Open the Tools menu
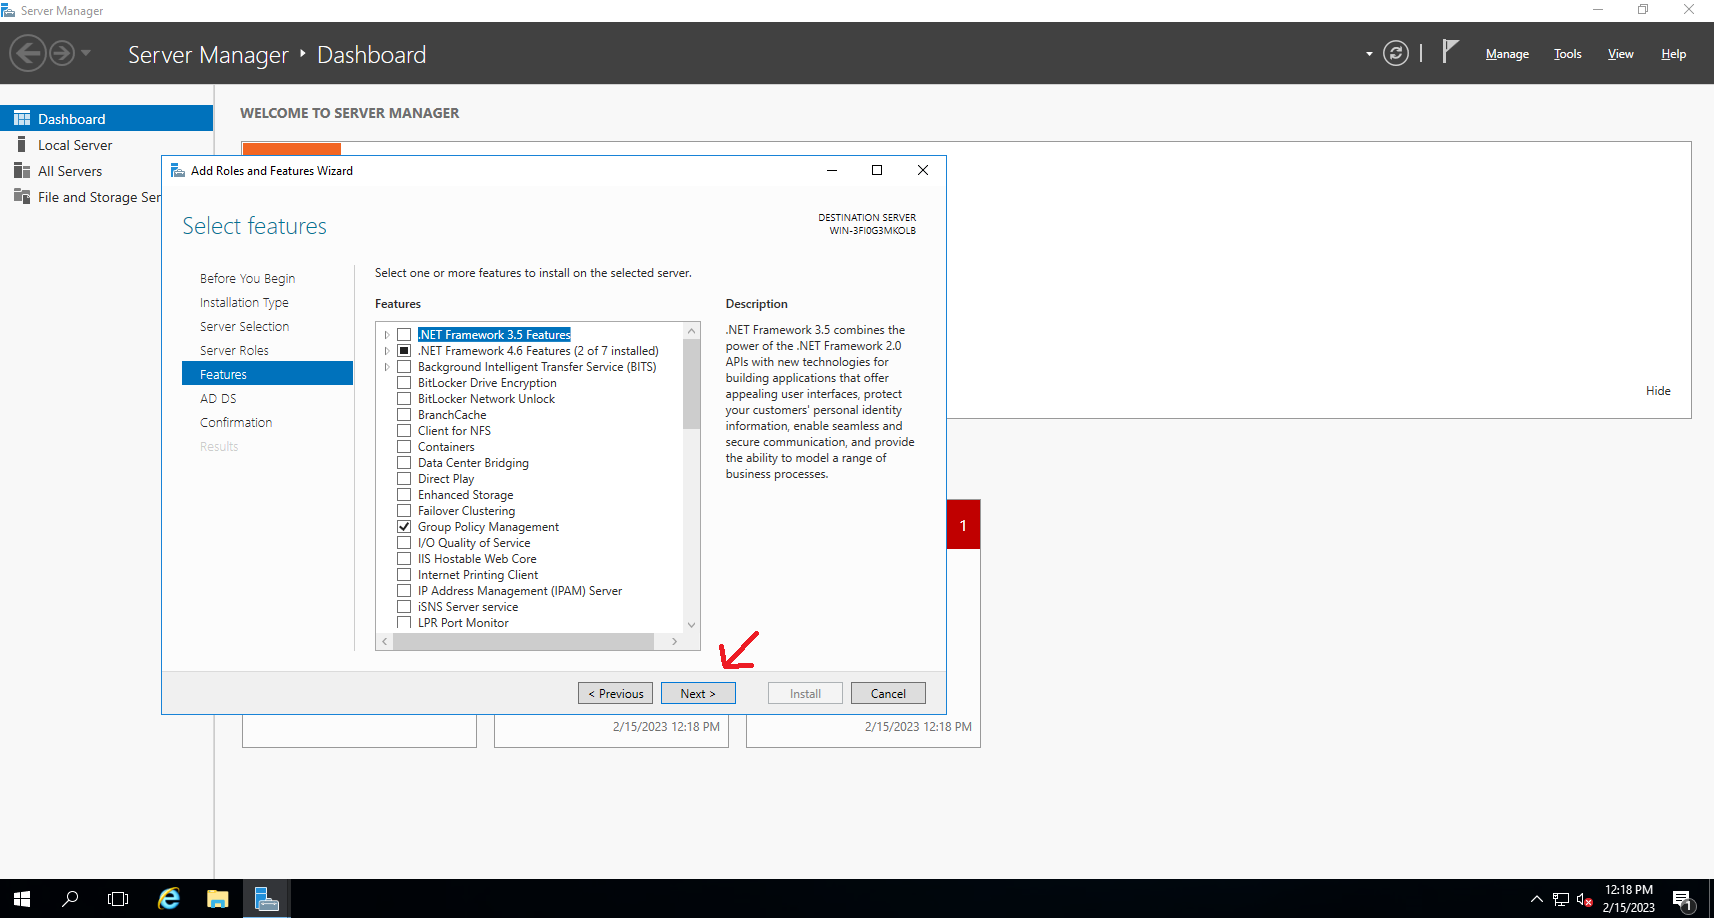Screen dimensions: 1714x918 point(1567,54)
